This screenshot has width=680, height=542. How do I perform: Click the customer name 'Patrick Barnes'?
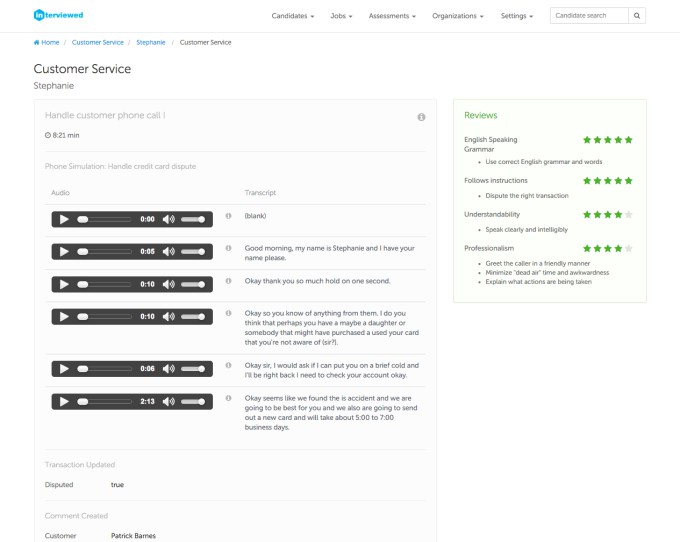(x=133, y=536)
